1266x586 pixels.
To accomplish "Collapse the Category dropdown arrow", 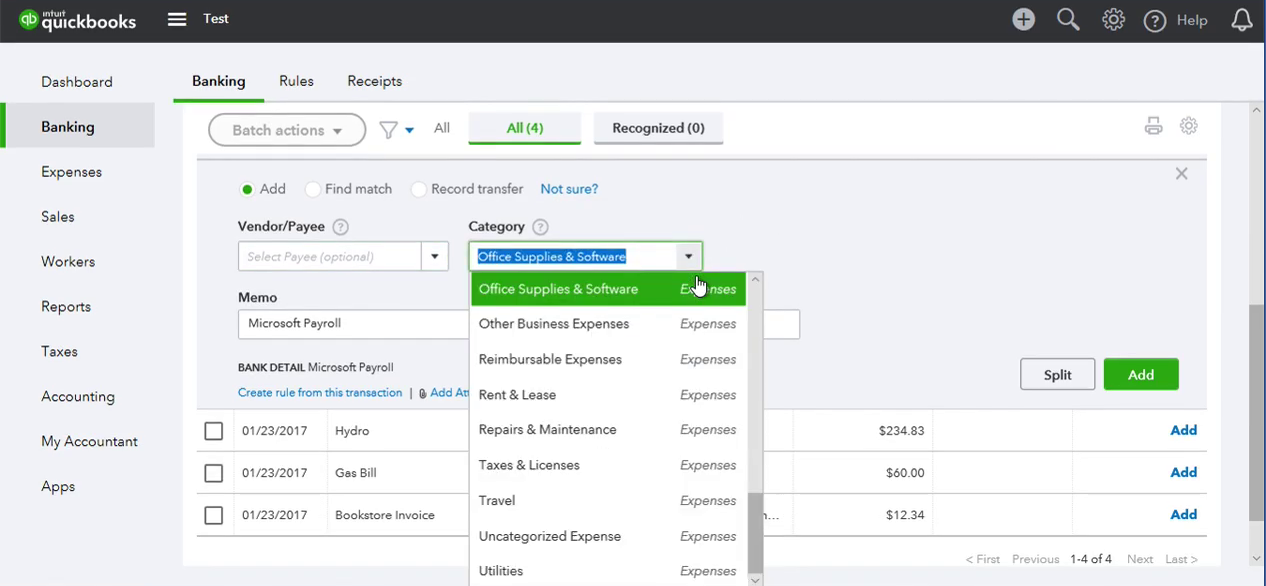I will pos(688,256).
